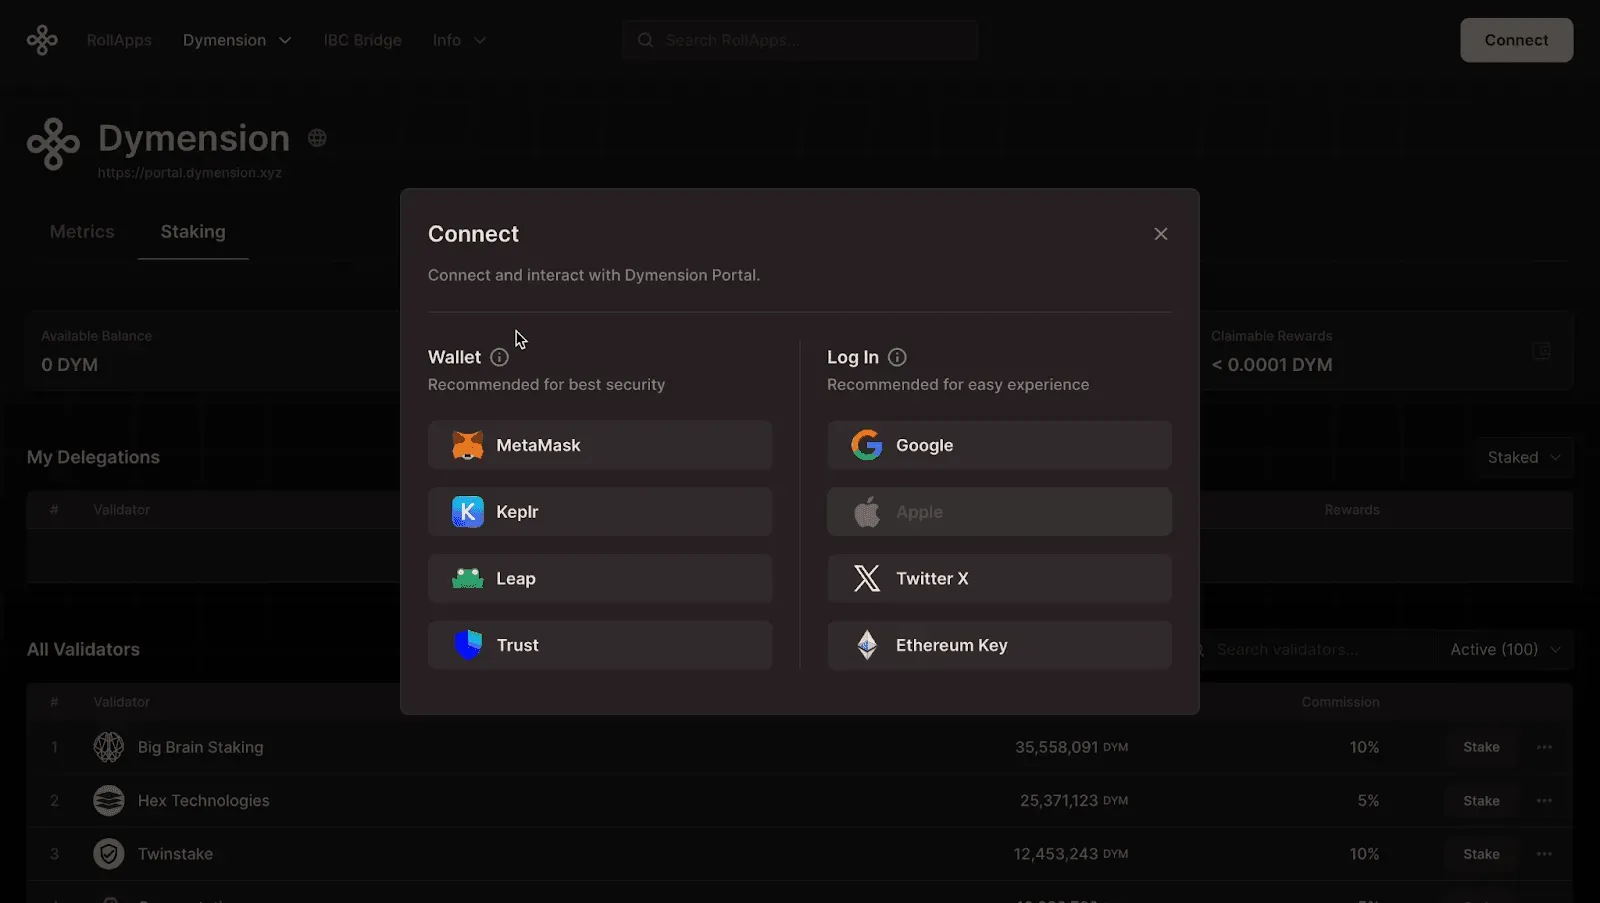Screen dimensions: 1600x903
Task: Click the Leap frog icon
Action: [467, 578]
